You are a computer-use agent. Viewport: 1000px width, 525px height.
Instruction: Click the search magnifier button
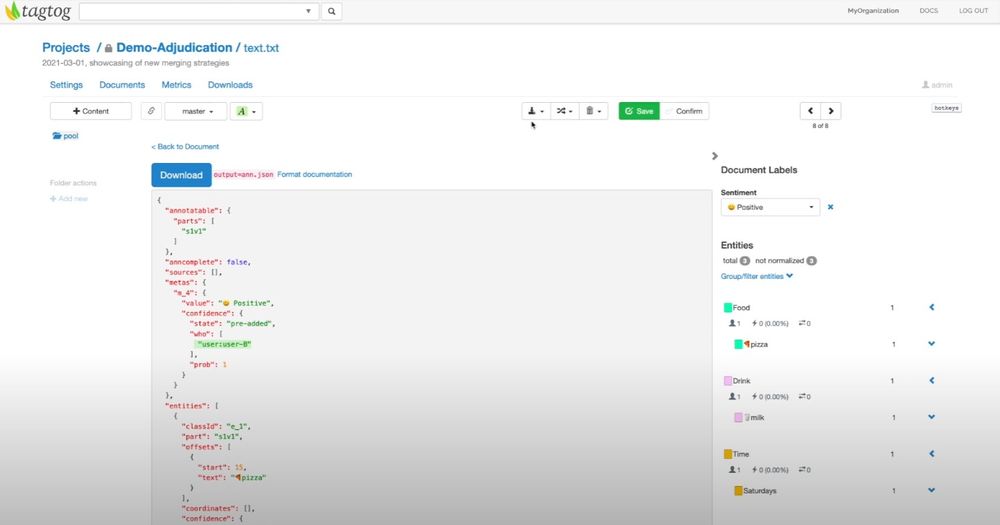pos(331,11)
